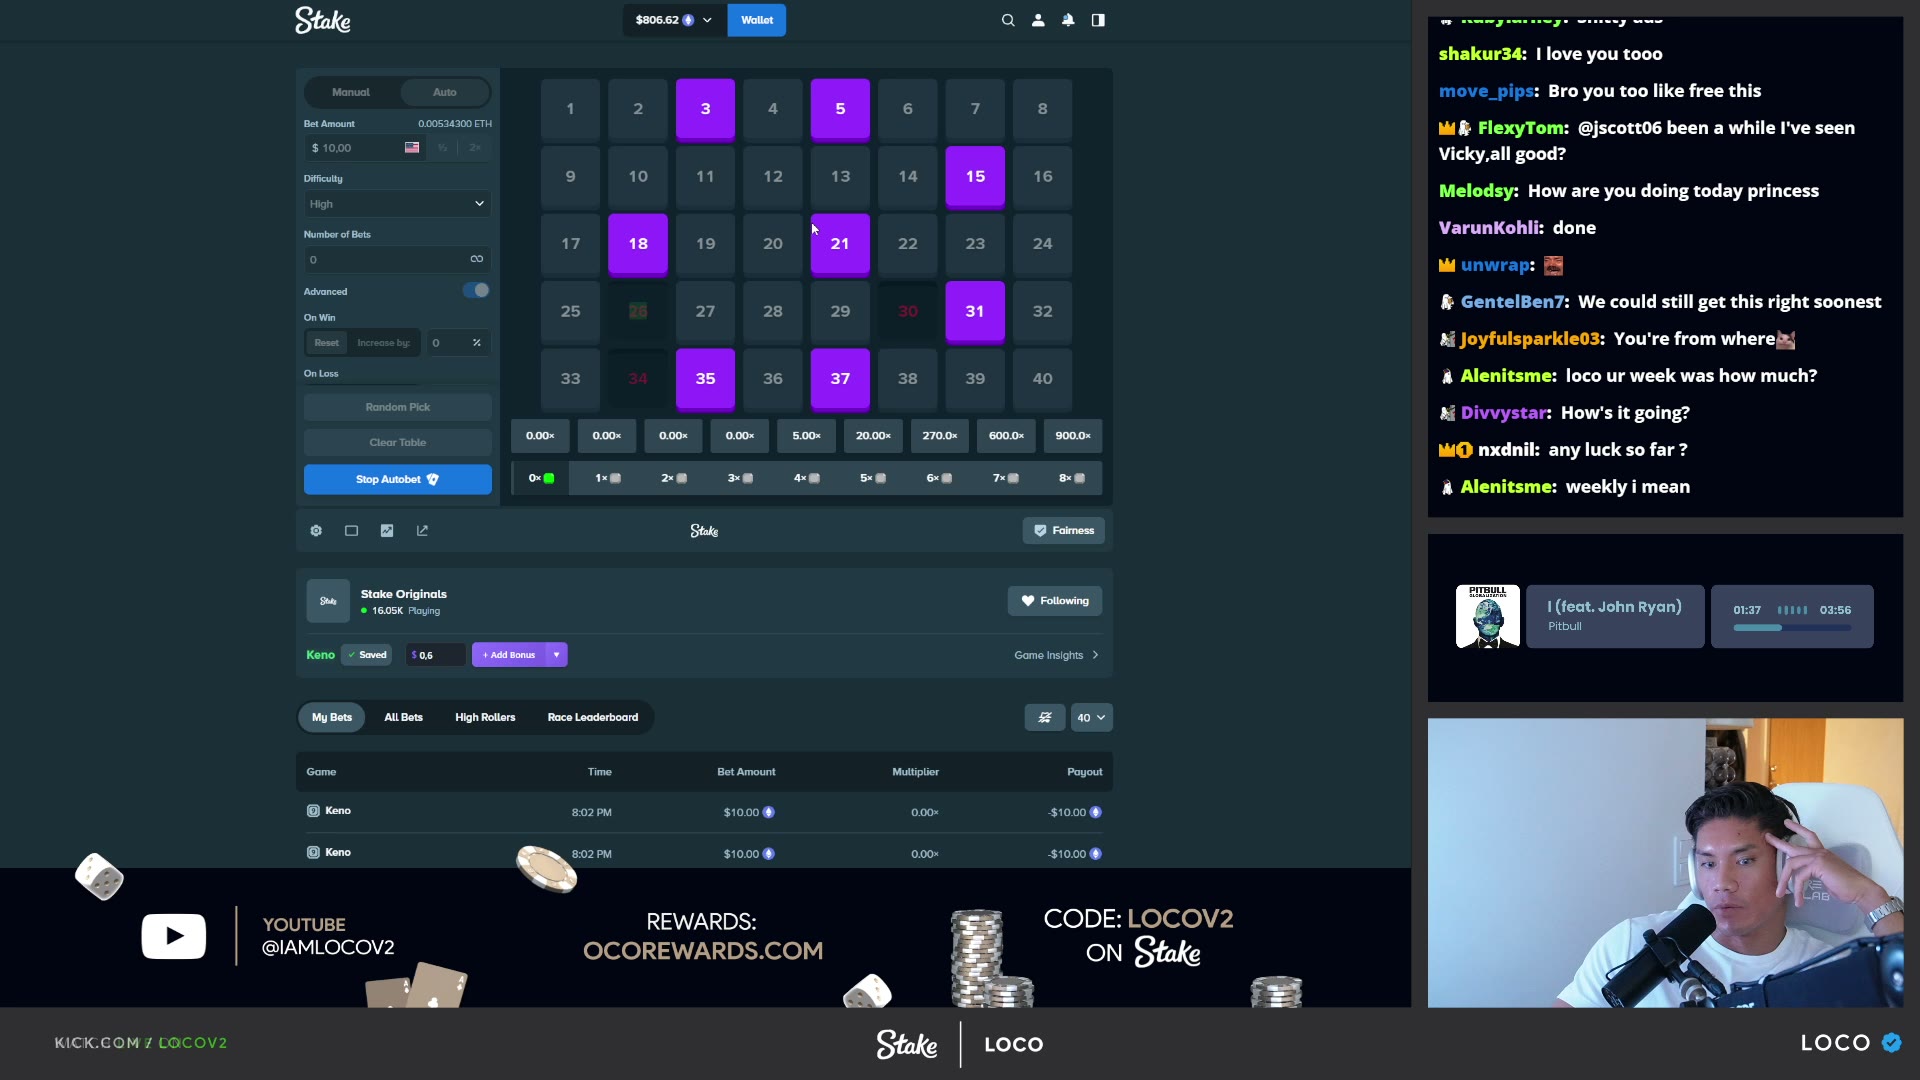Deselect keno number 31
The width and height of the screenshot is (1920, 1080).
coord(975,311)
